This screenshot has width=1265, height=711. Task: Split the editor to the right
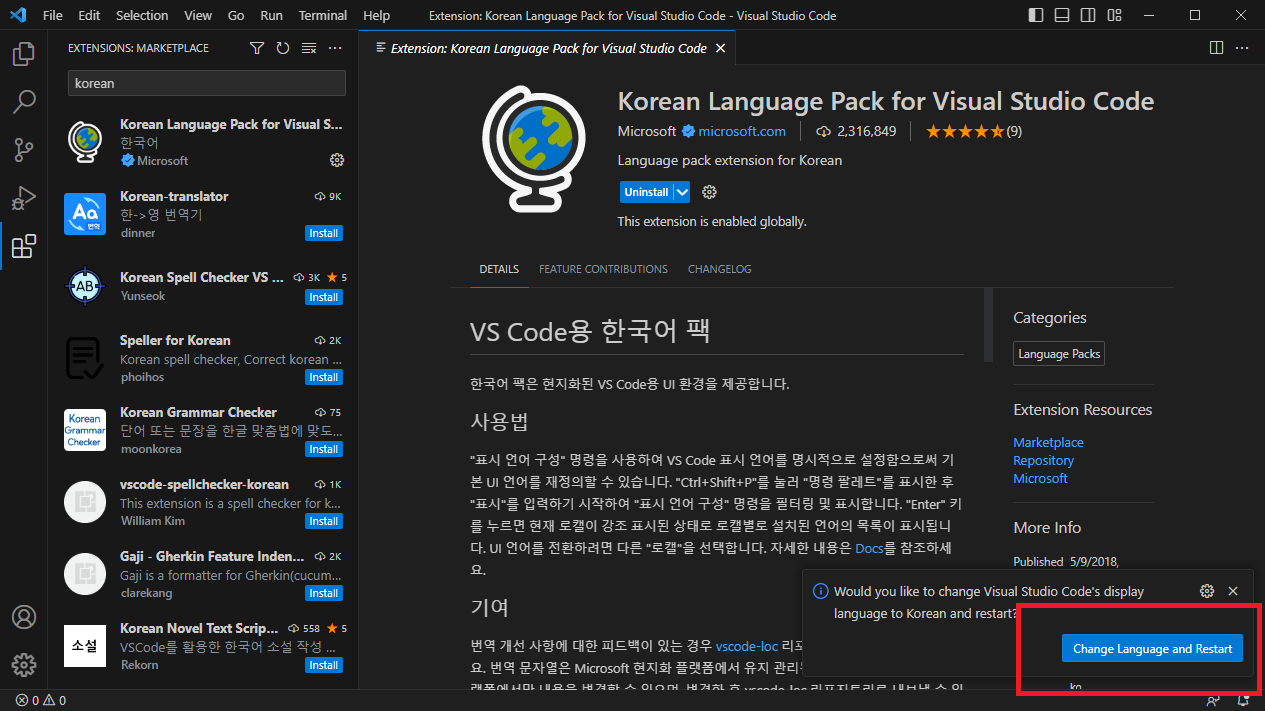1216,48
